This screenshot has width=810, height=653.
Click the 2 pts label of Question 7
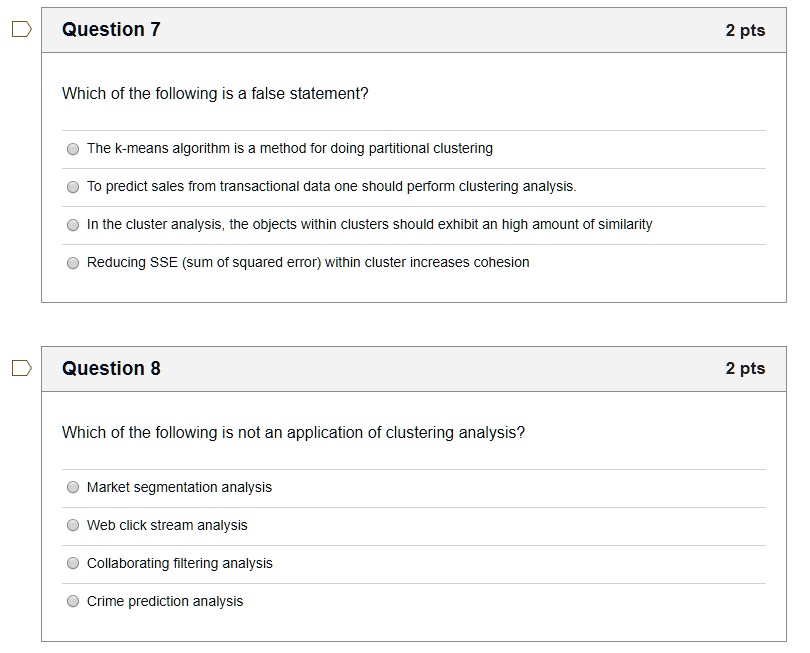pyautogui.click(x=745, y=30)
